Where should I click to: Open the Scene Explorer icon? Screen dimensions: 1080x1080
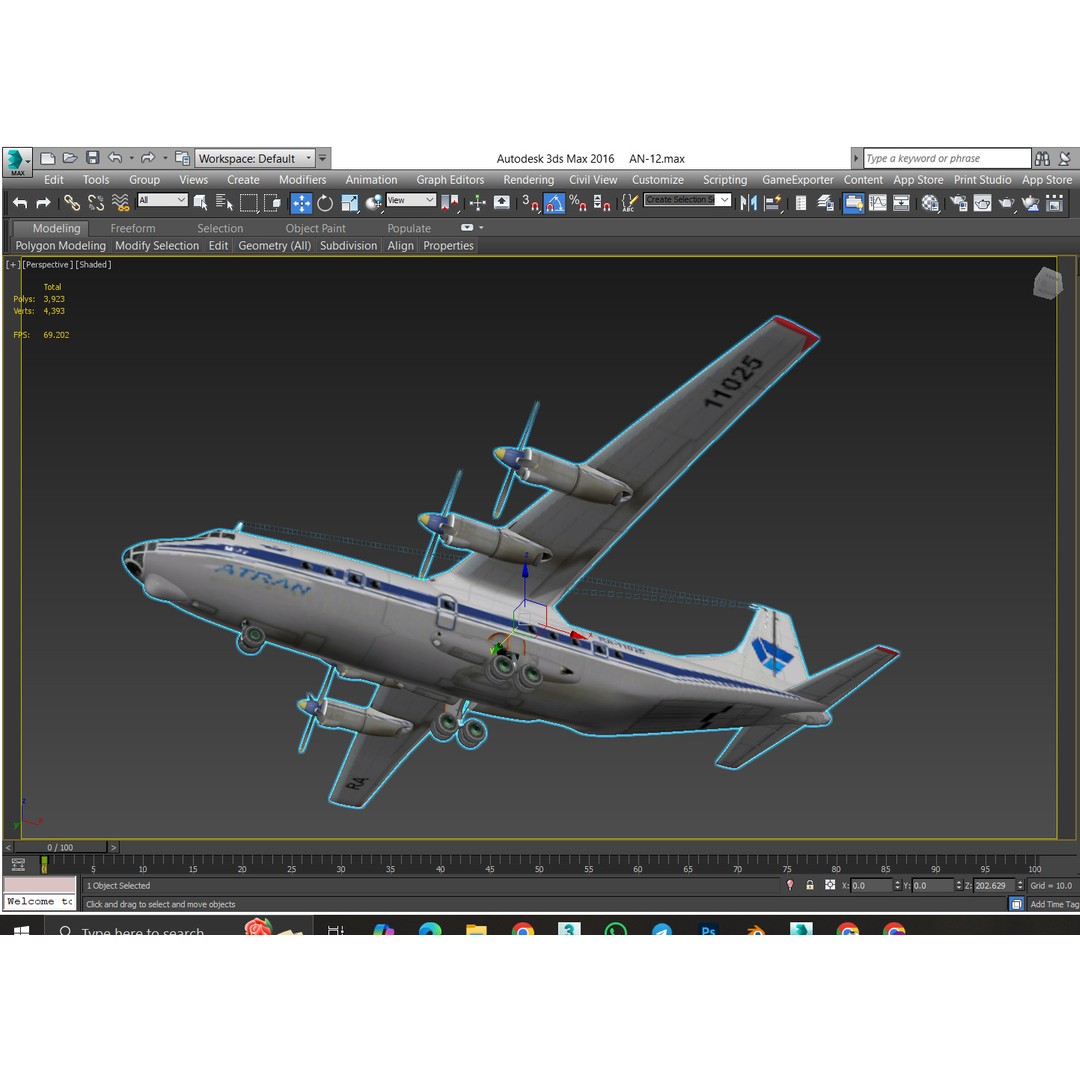point(801,202)
